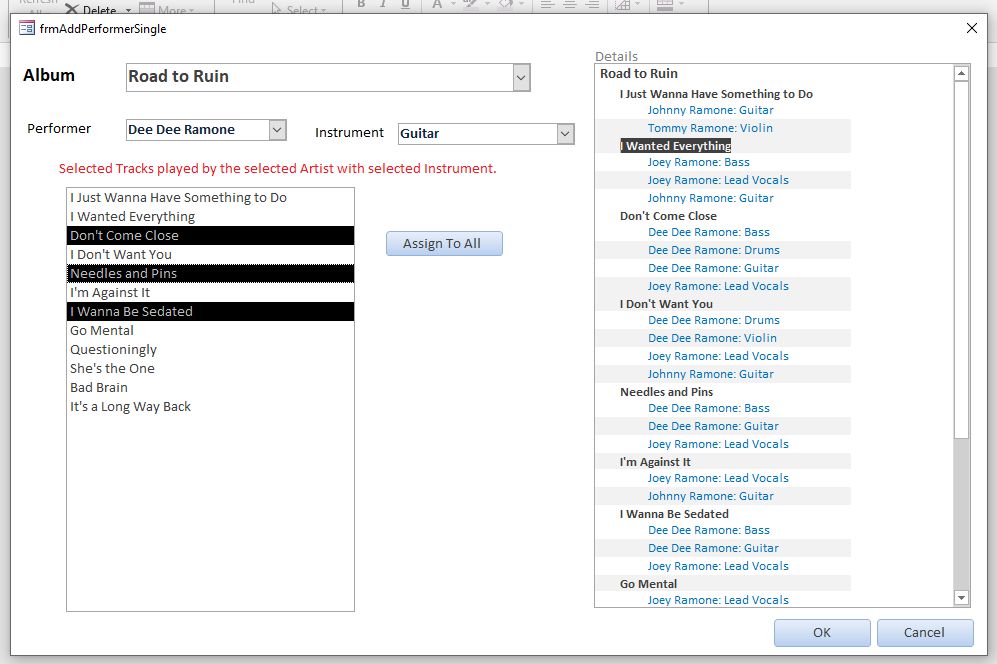Click Johnny Ramone: Guitar under I Don't Want You
Viewport: 997px width, 664px height.
[711, 374]
